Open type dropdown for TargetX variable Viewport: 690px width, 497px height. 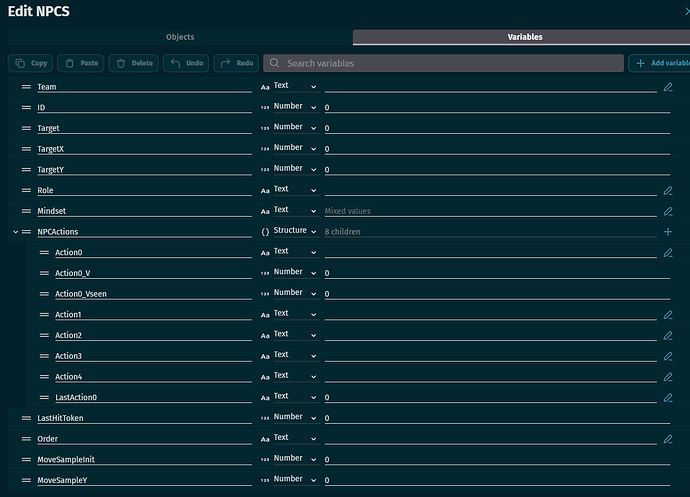295,148
